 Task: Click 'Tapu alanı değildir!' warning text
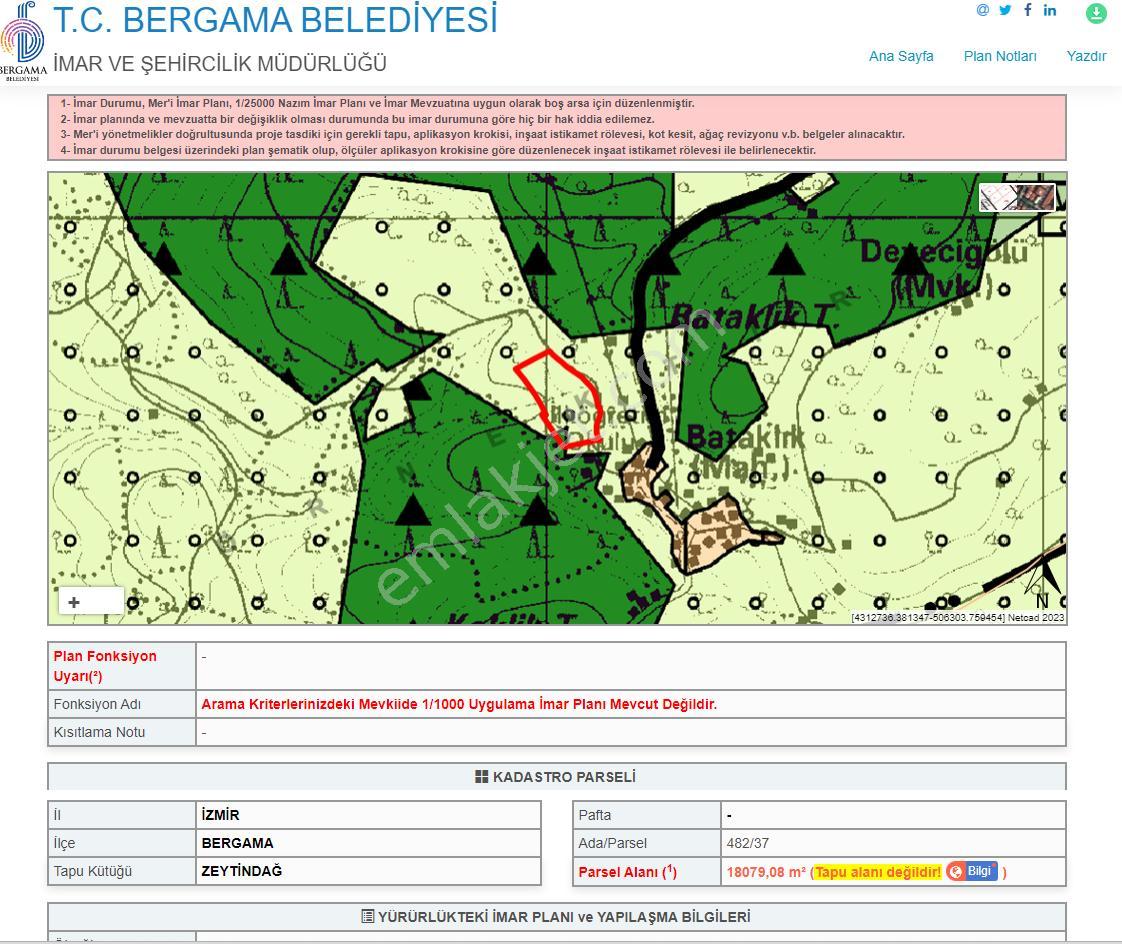pyautogui.click(x=877, y=872)
